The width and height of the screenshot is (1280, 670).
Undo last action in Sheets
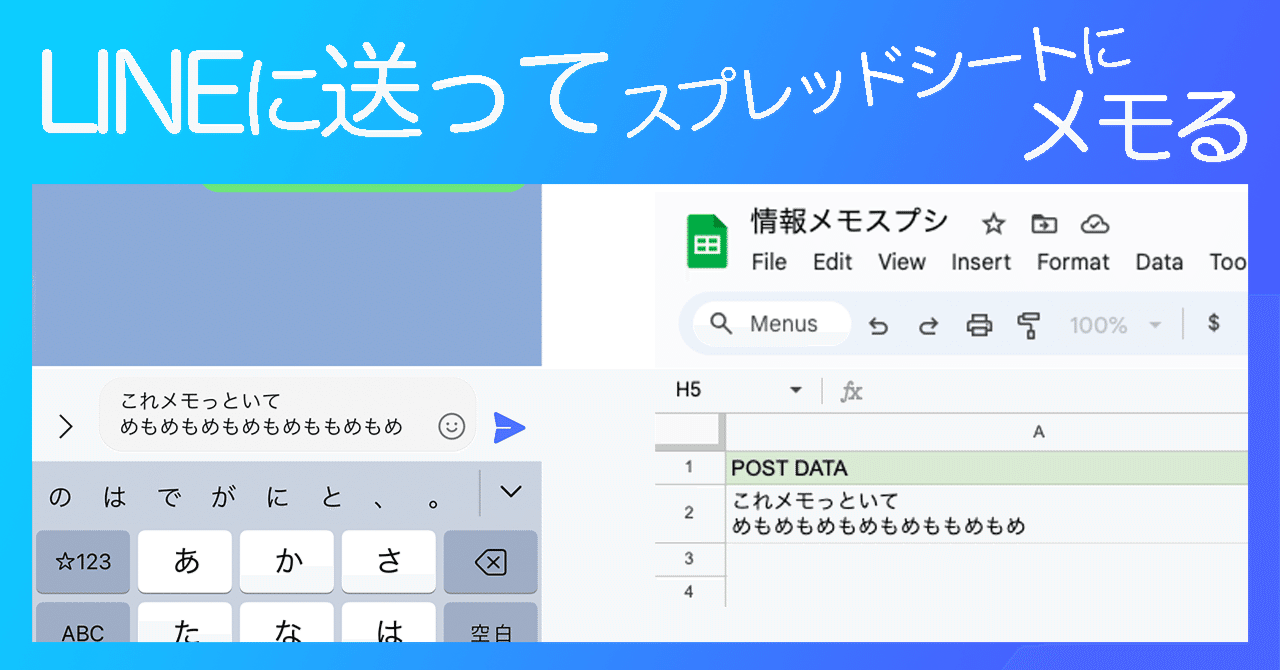pyautogui.click(x=879, y=325)
